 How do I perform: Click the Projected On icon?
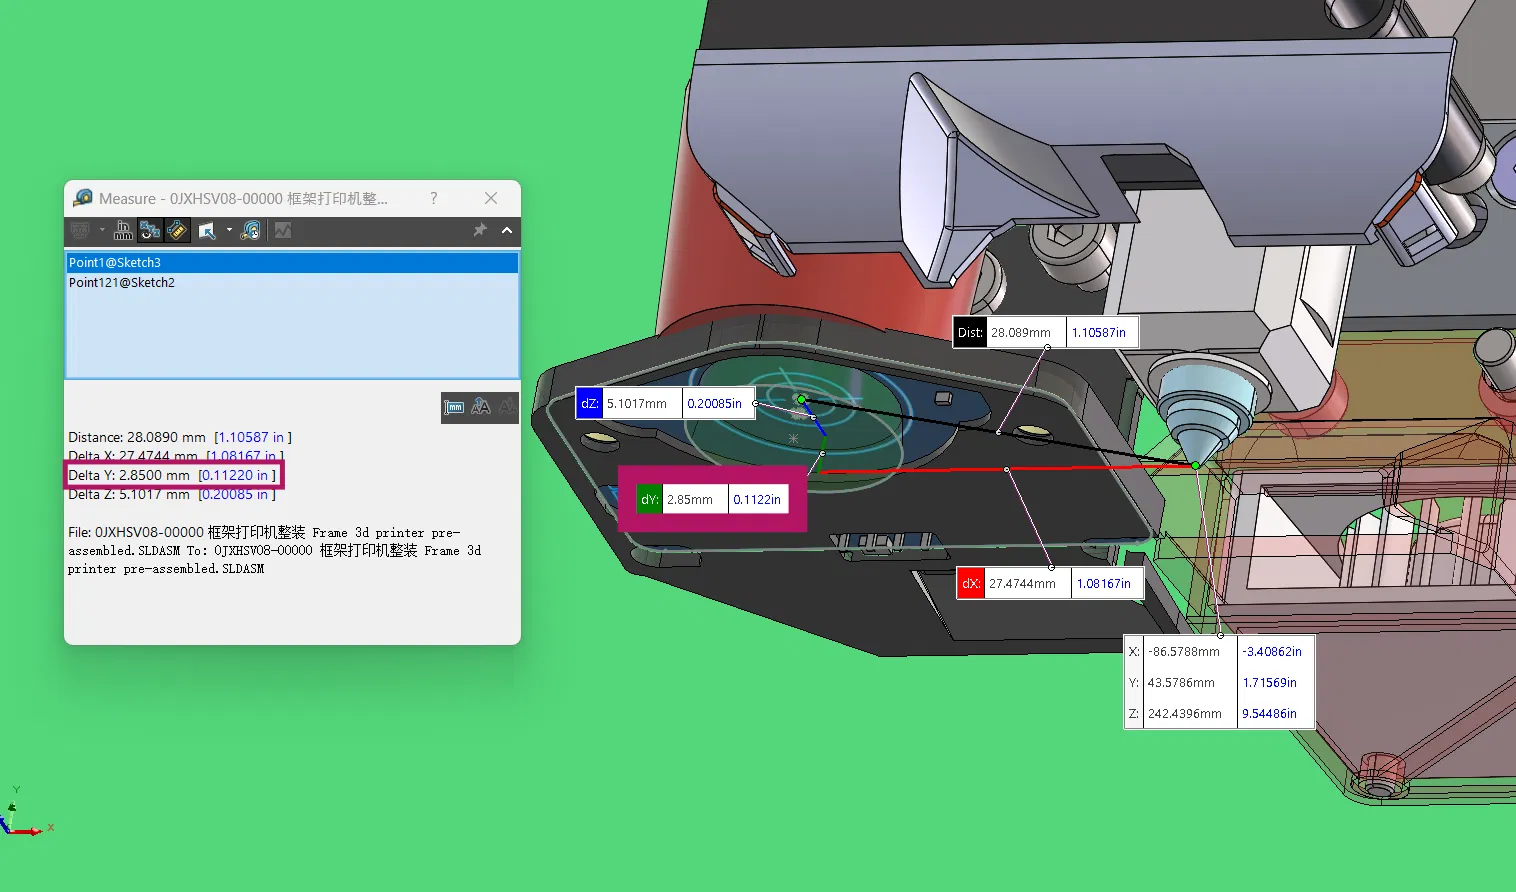pyautogui.click(x=207, y=231)
